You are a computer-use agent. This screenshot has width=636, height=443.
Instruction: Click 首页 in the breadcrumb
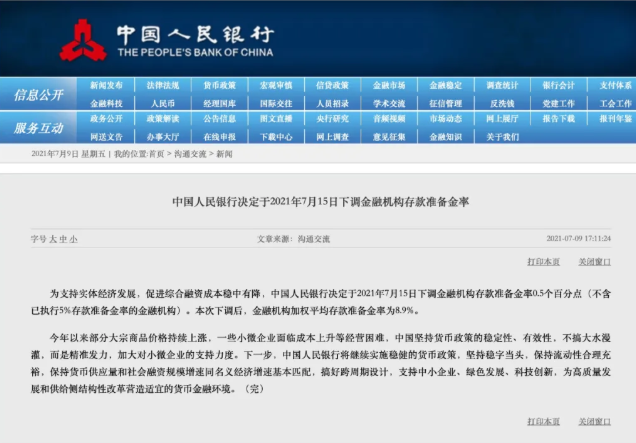(x=157, y=154)
